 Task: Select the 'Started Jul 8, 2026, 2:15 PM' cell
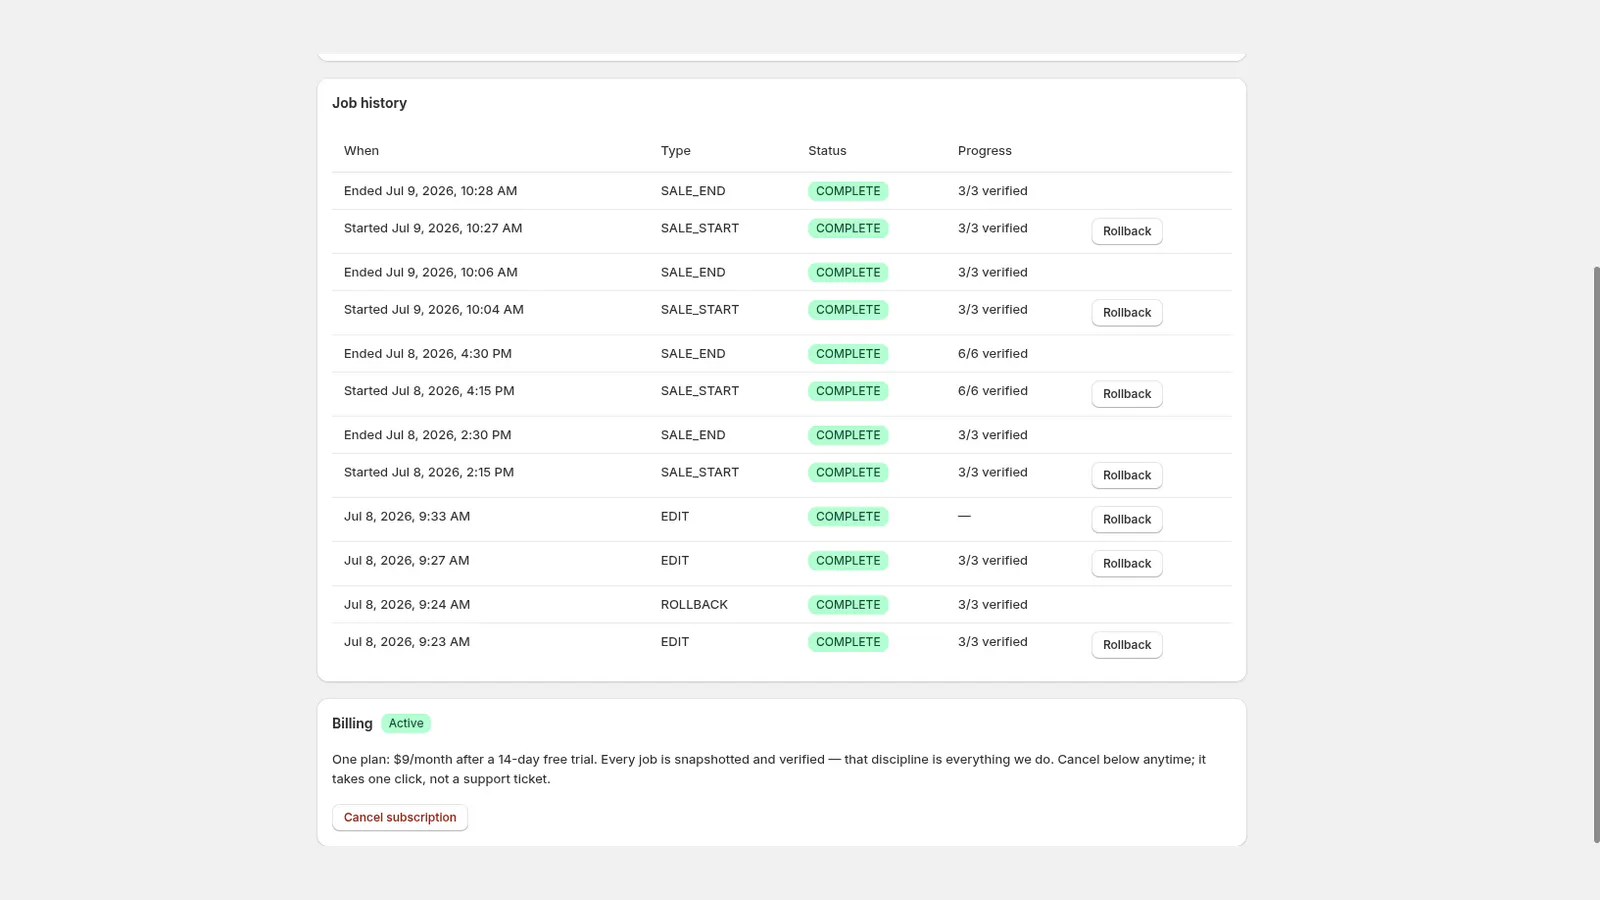click(x=490, y=476)
